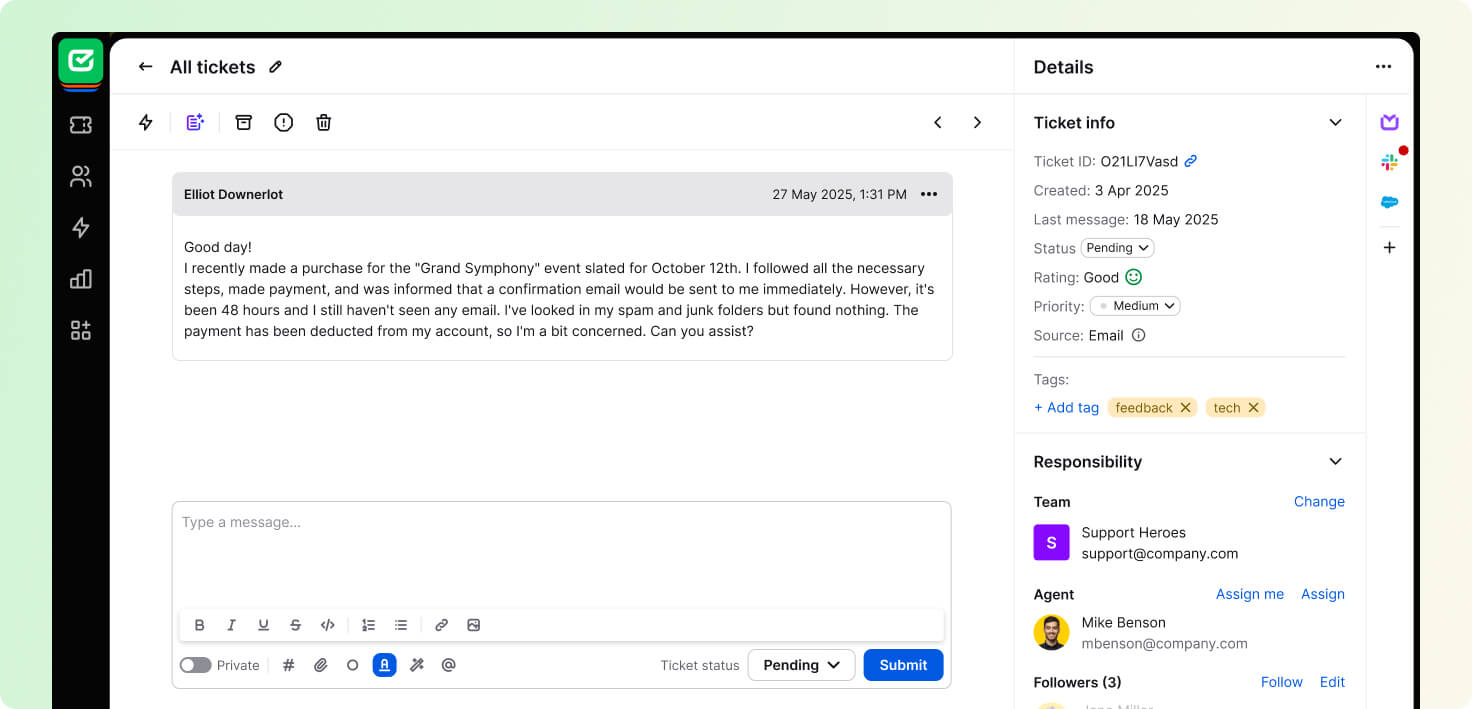Click the insert link icon in editor

click(x=441, y=625)
